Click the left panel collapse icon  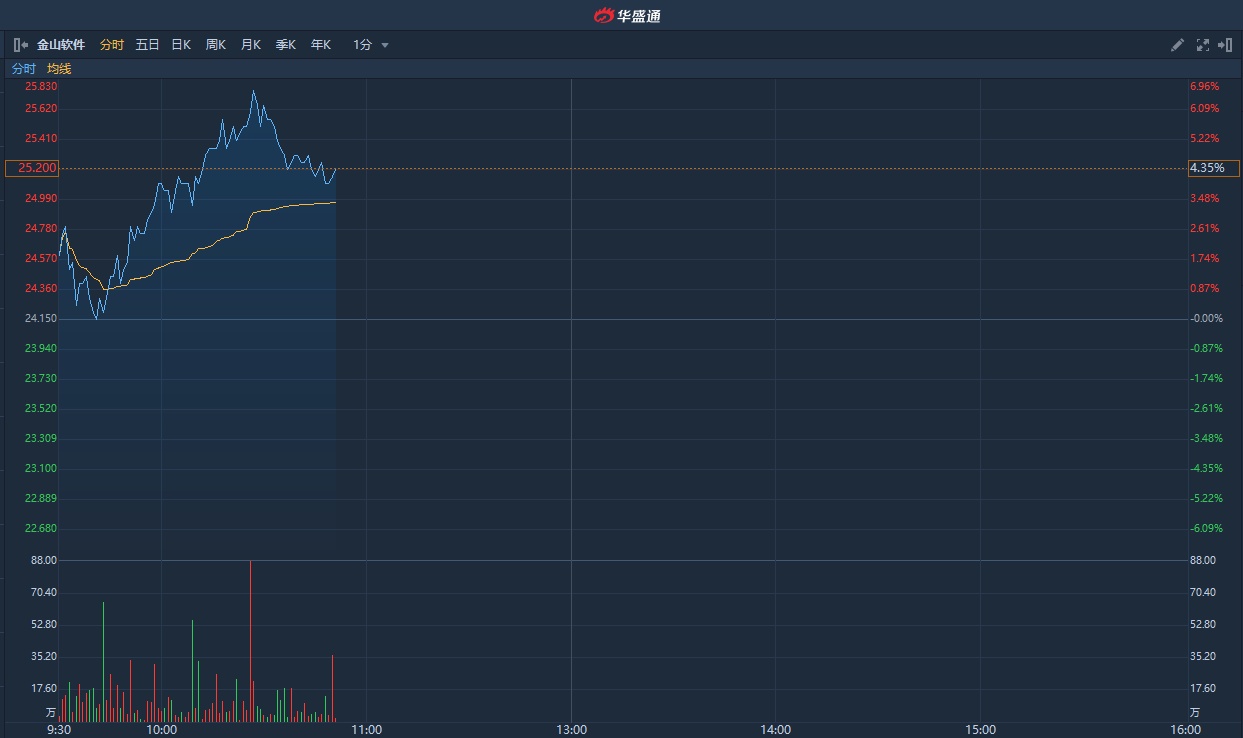click(x=20, y=45)
